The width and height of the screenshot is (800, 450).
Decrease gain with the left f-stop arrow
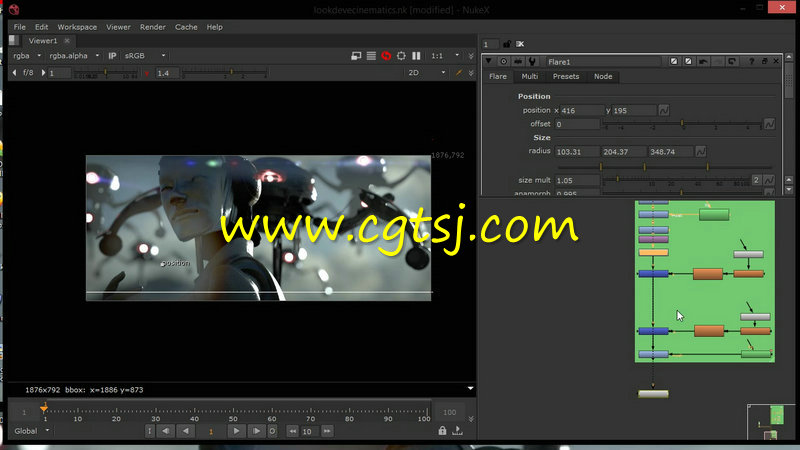point(14,72)
